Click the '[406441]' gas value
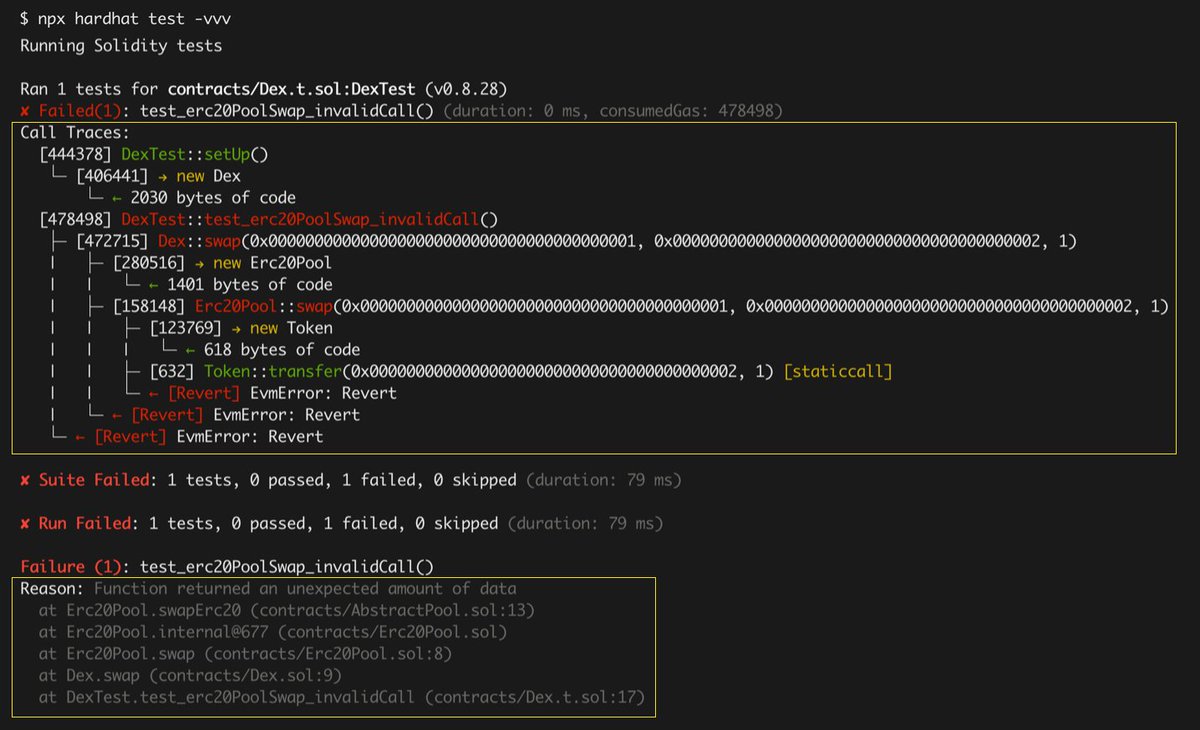Screen dimensions: 1200x730 coord(112,176)
